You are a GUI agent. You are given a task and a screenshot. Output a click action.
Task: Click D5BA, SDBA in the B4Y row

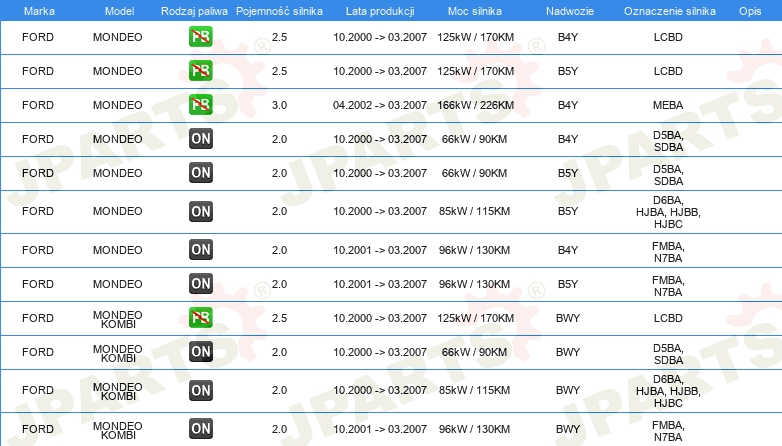(x=668, y=141)
